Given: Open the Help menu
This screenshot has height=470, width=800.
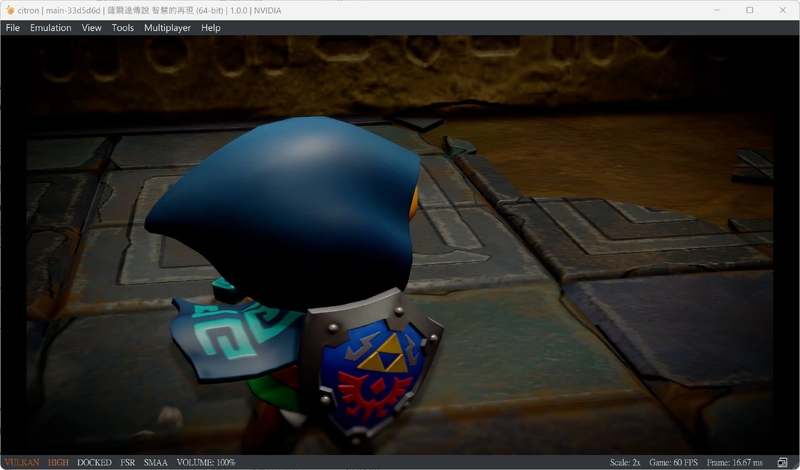Looking at the screenshot, I should coord(211,28).
